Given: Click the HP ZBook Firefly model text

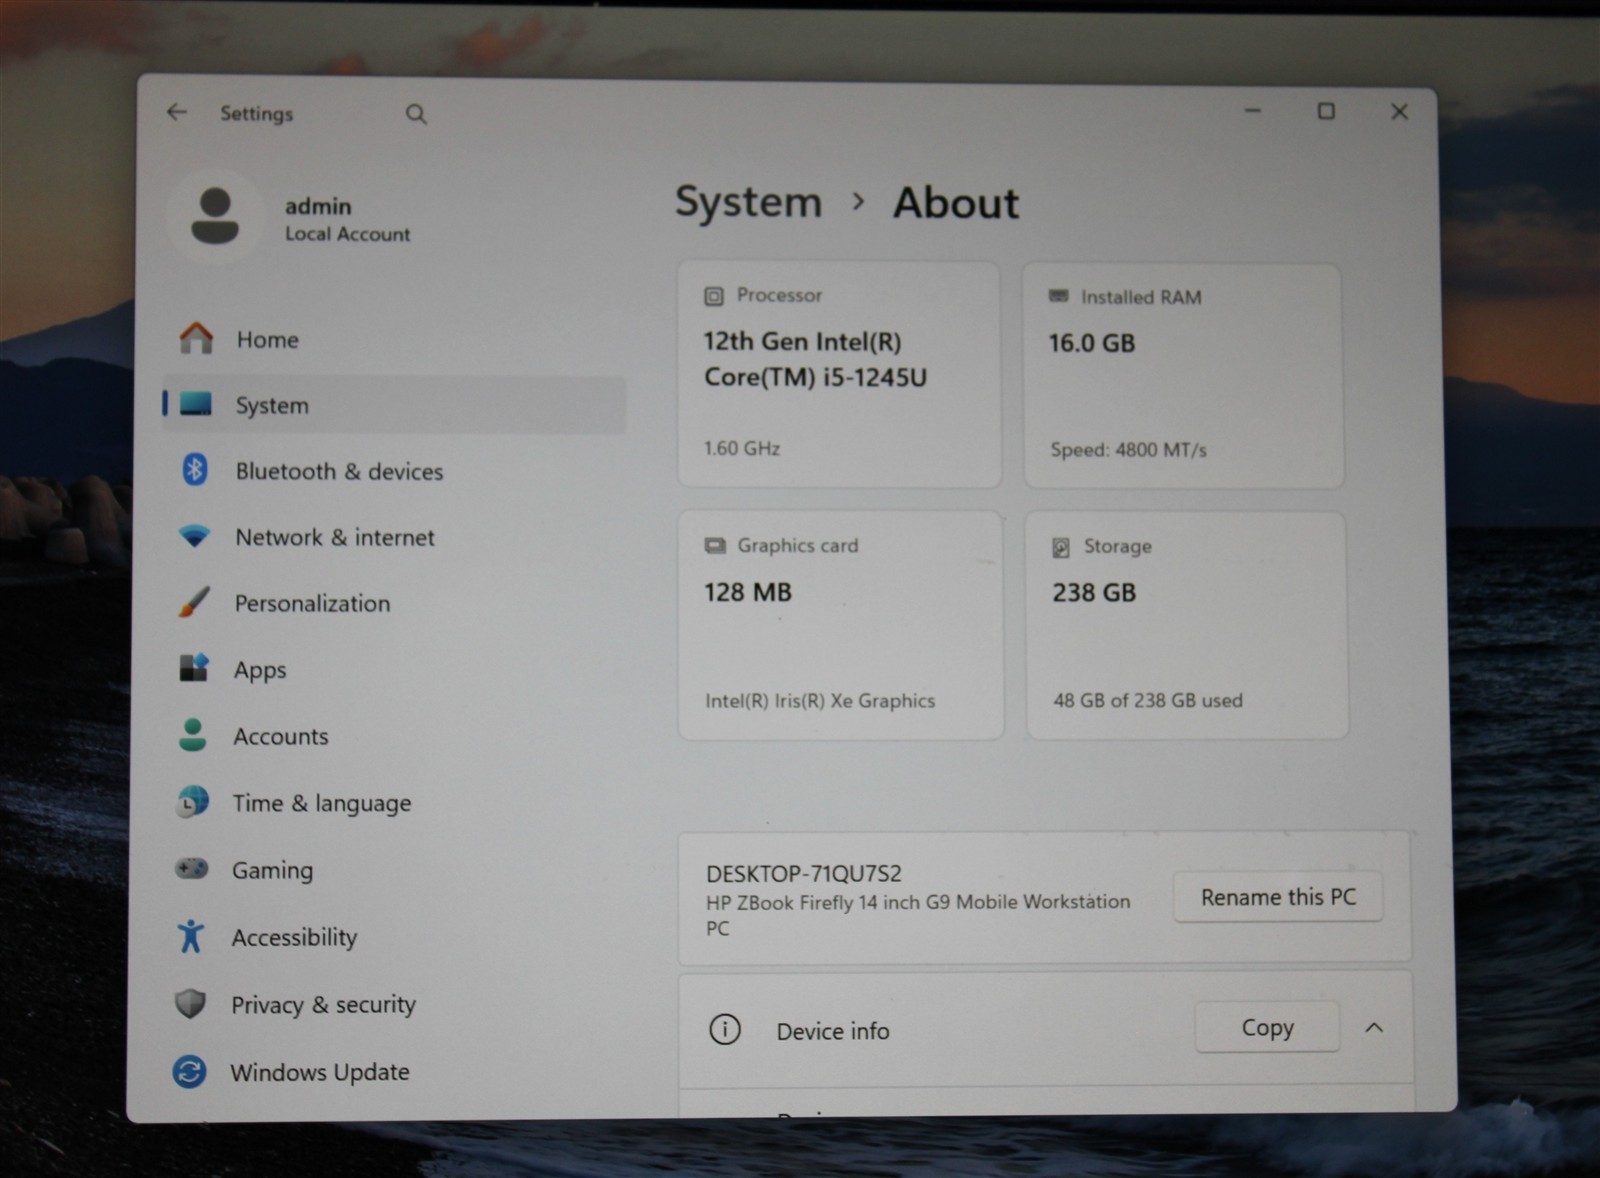Looking at the screenshot, I should coord(918,914).
